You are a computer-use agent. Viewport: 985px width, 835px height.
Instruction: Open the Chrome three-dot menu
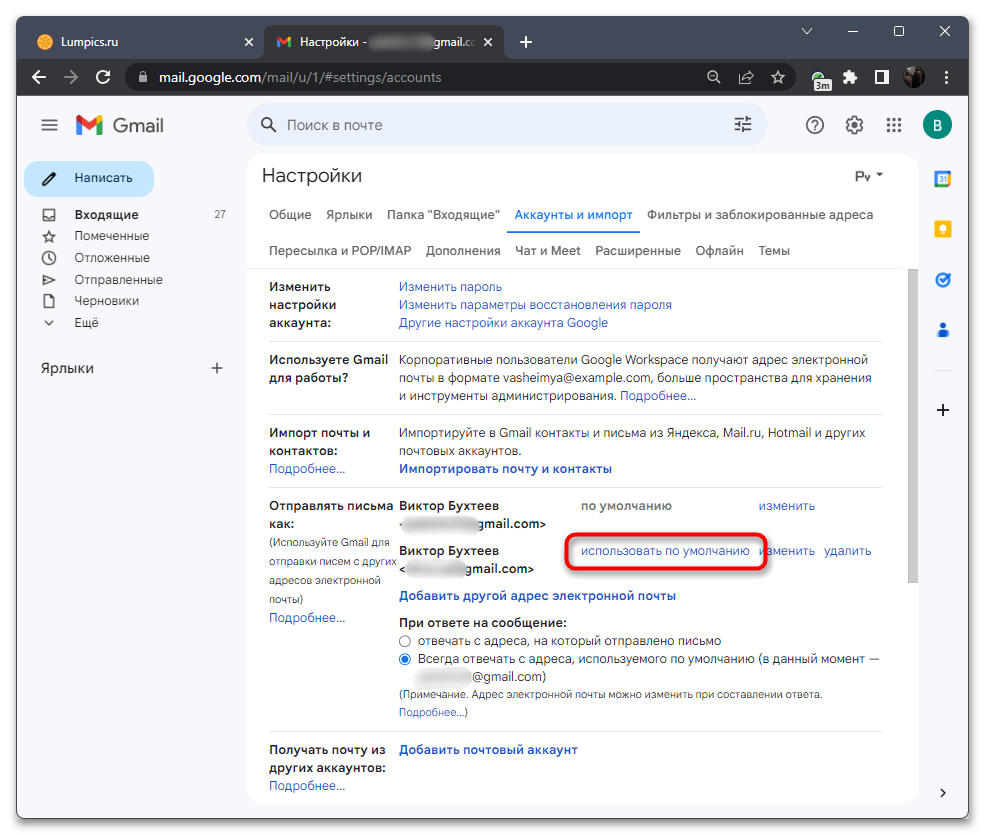(x=946, y=77)
